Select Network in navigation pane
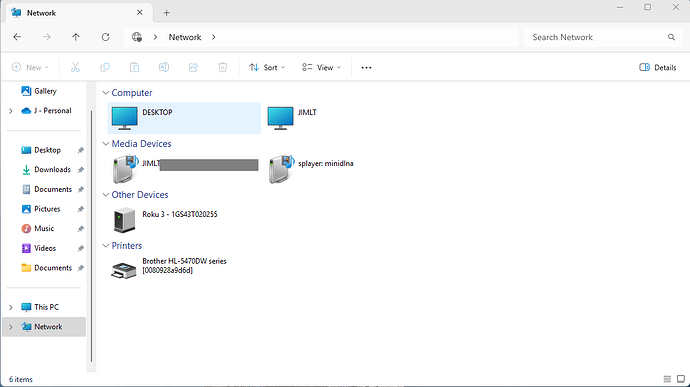 [44, 327]
